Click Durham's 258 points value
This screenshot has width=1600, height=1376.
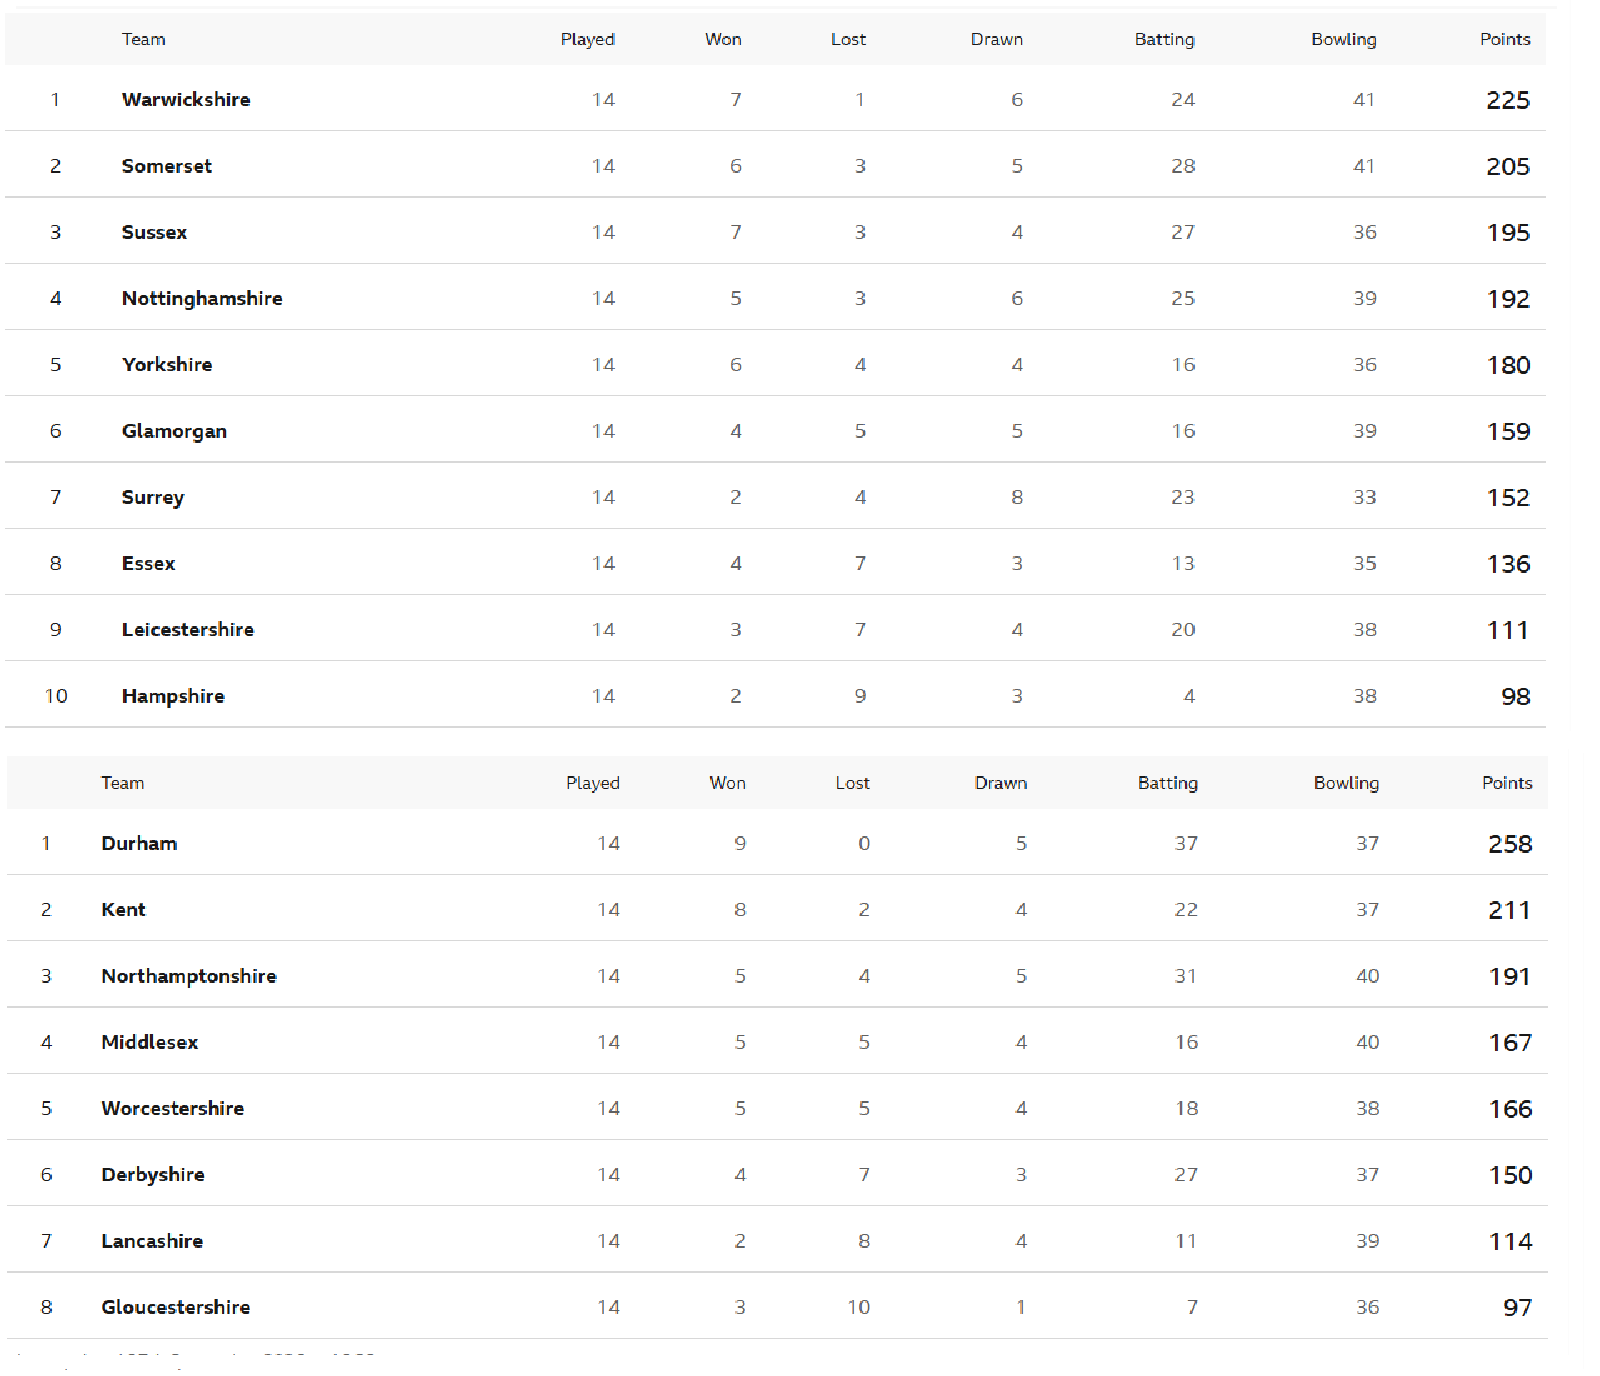1510,844
